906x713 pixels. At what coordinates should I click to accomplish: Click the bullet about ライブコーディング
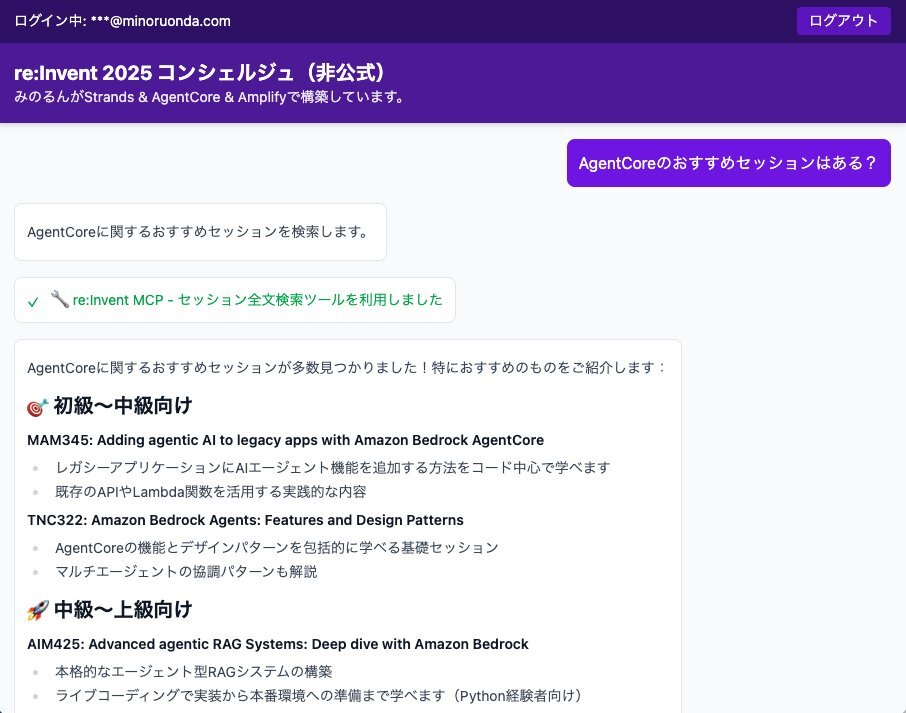coord(318,695)
